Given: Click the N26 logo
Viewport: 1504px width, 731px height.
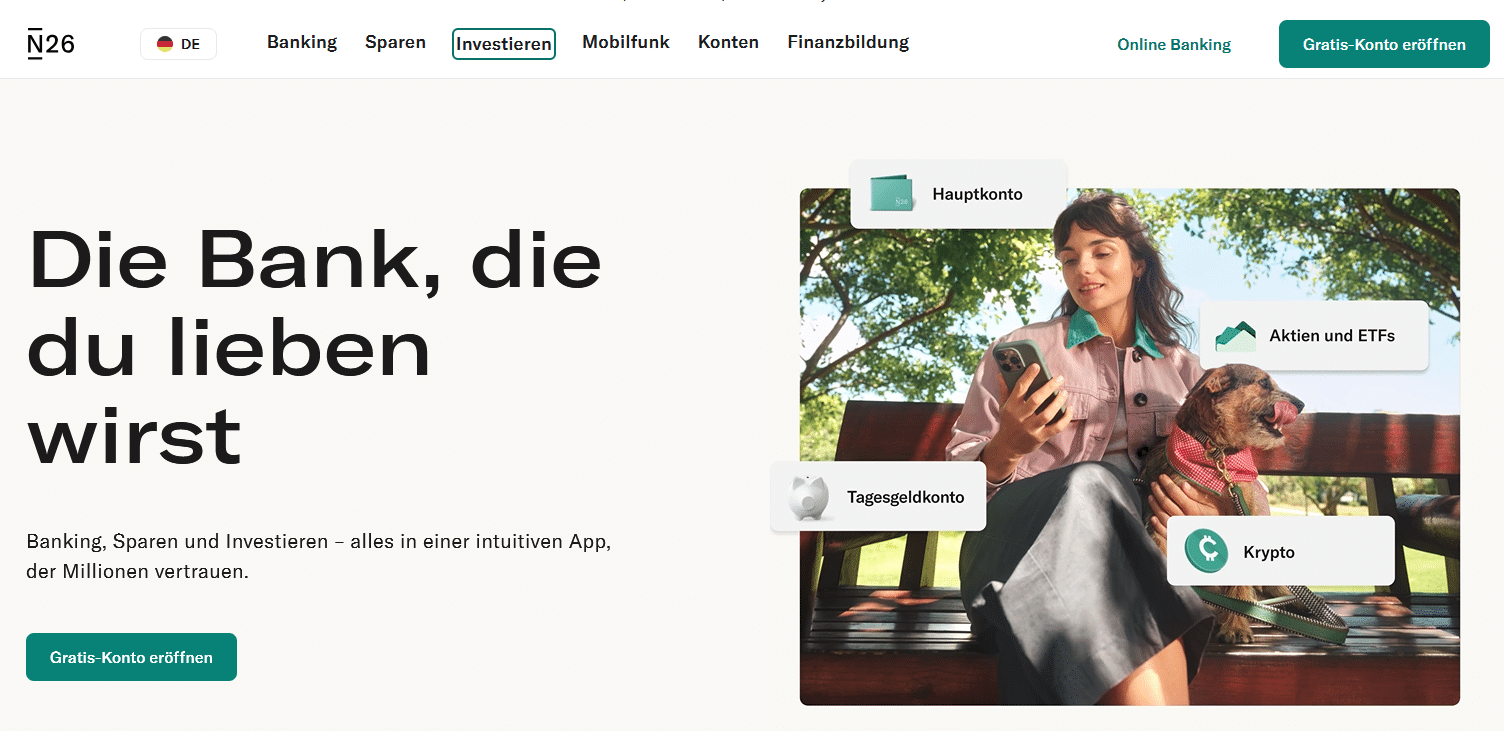Looking at the screenshot, I should point(51,44).
